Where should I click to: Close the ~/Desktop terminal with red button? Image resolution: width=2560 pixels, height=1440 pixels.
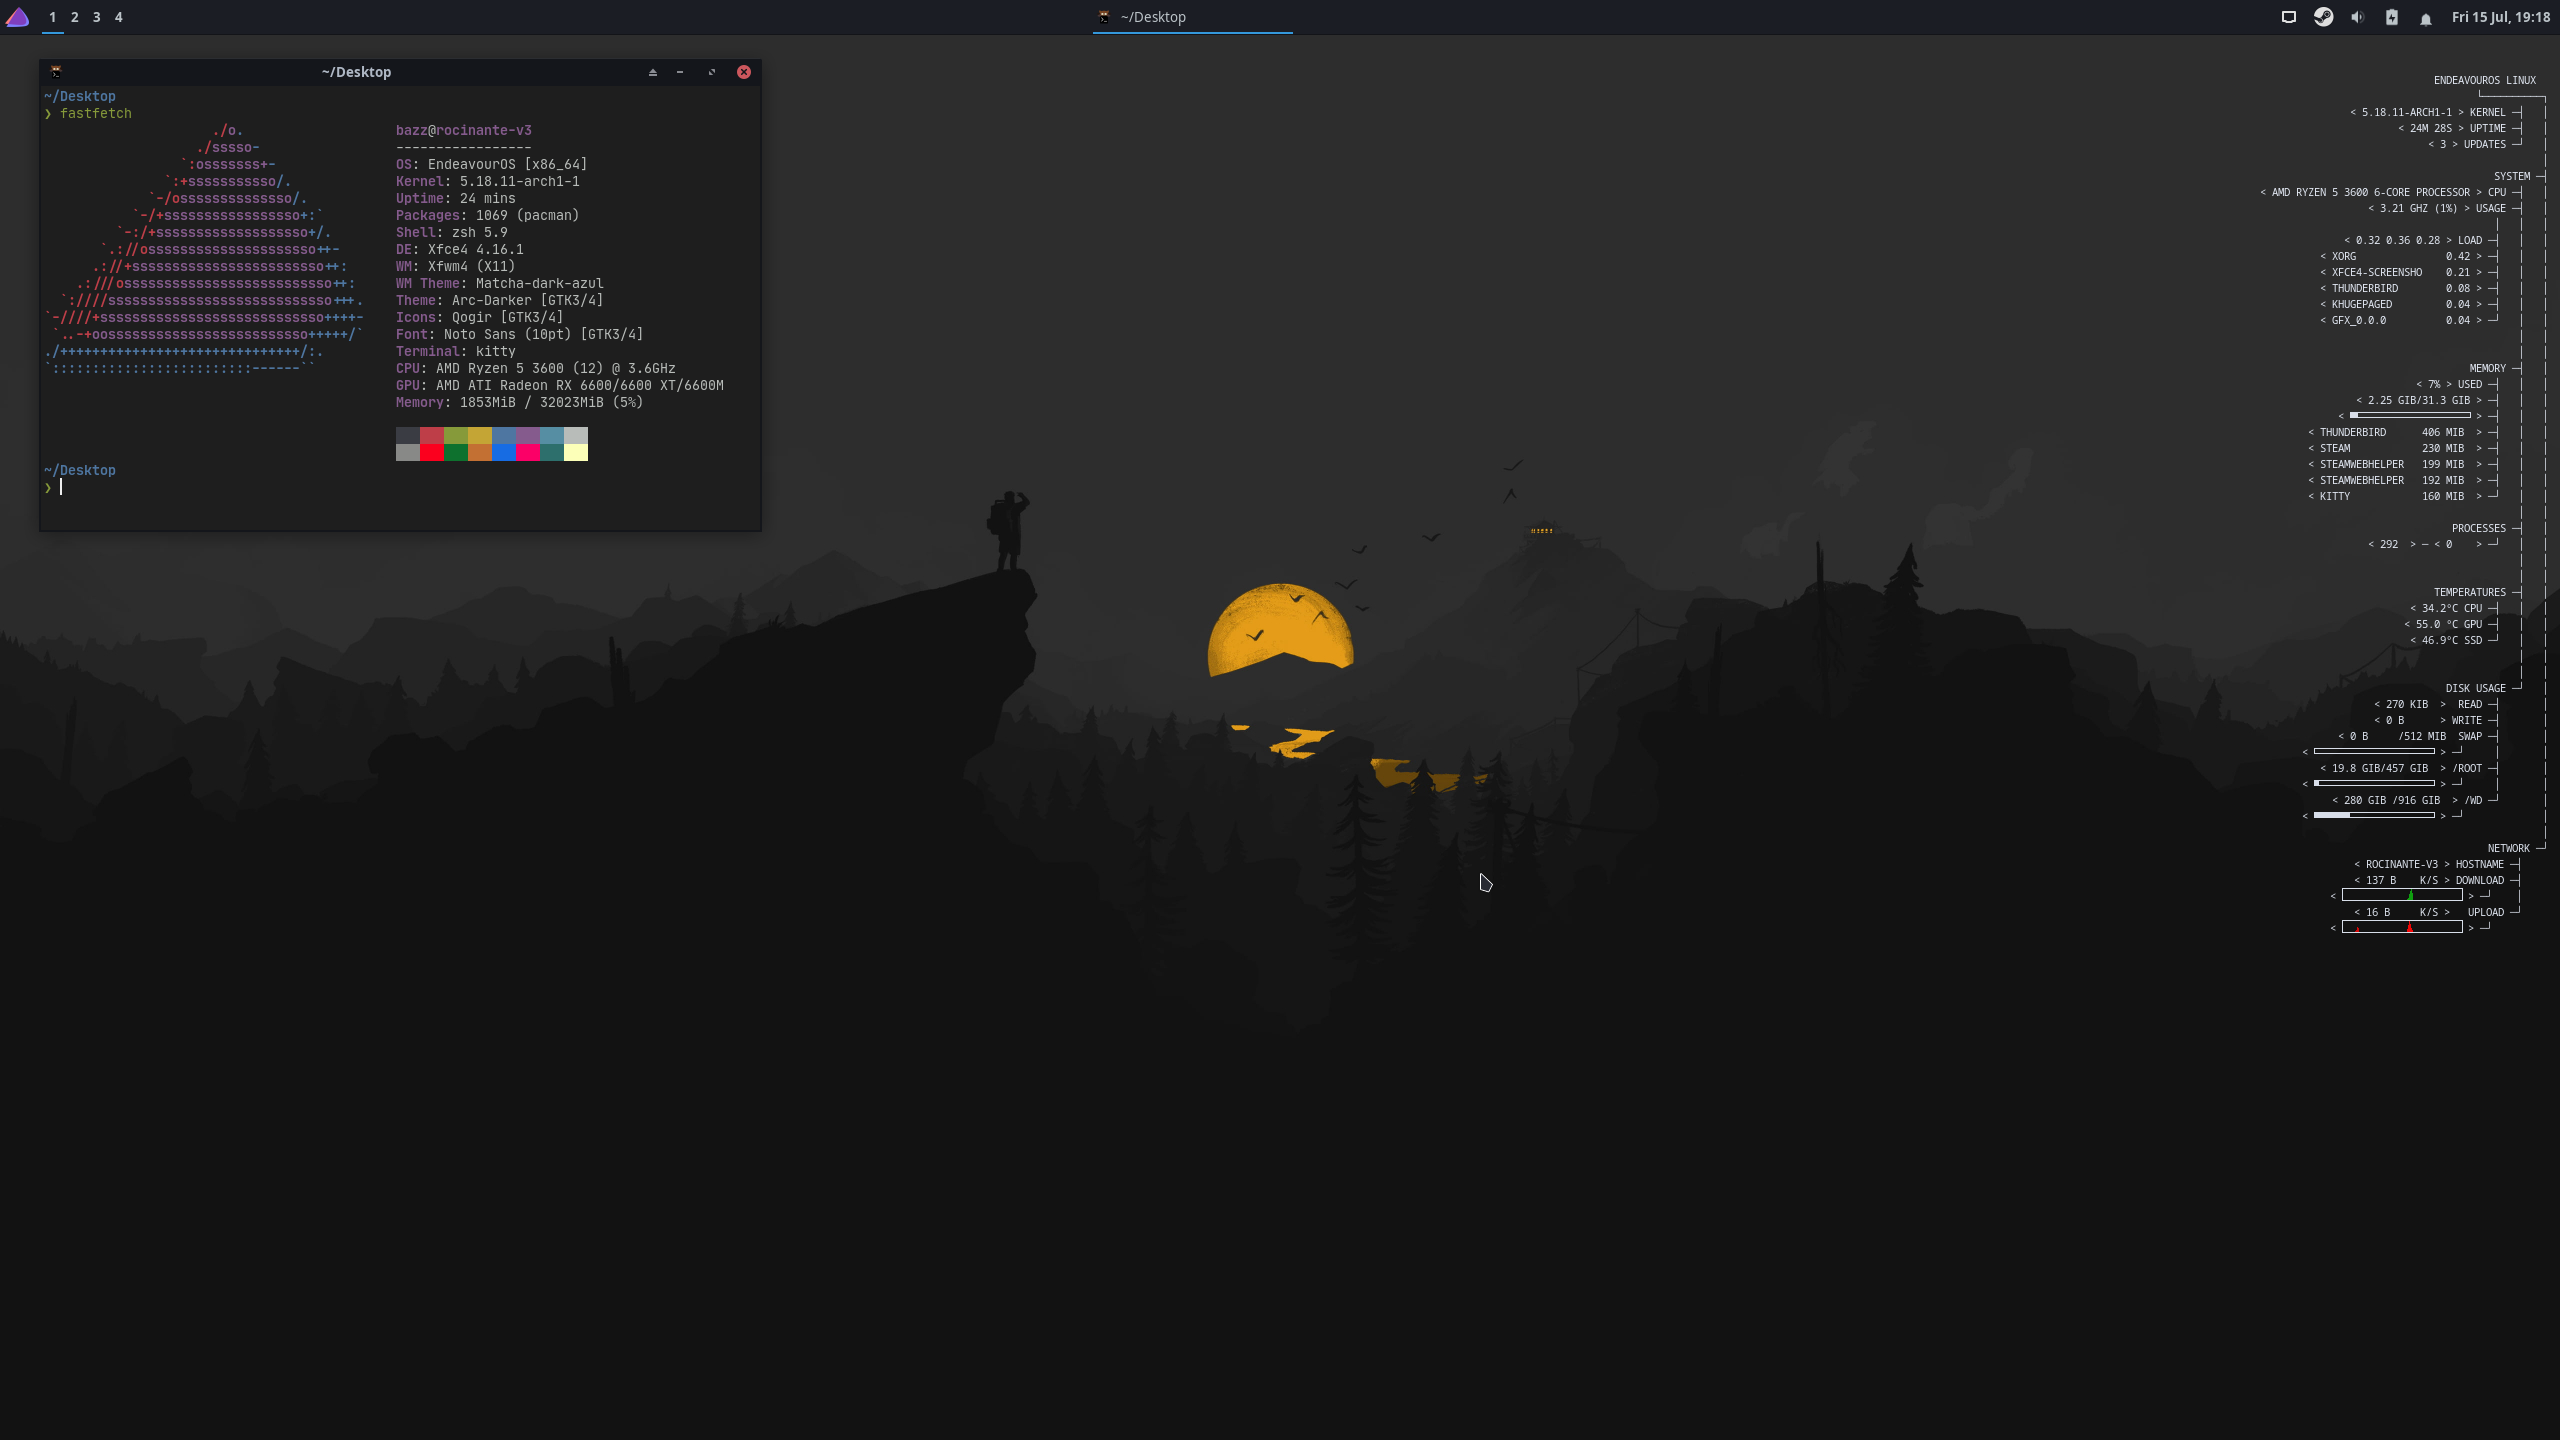coord(744,72)
